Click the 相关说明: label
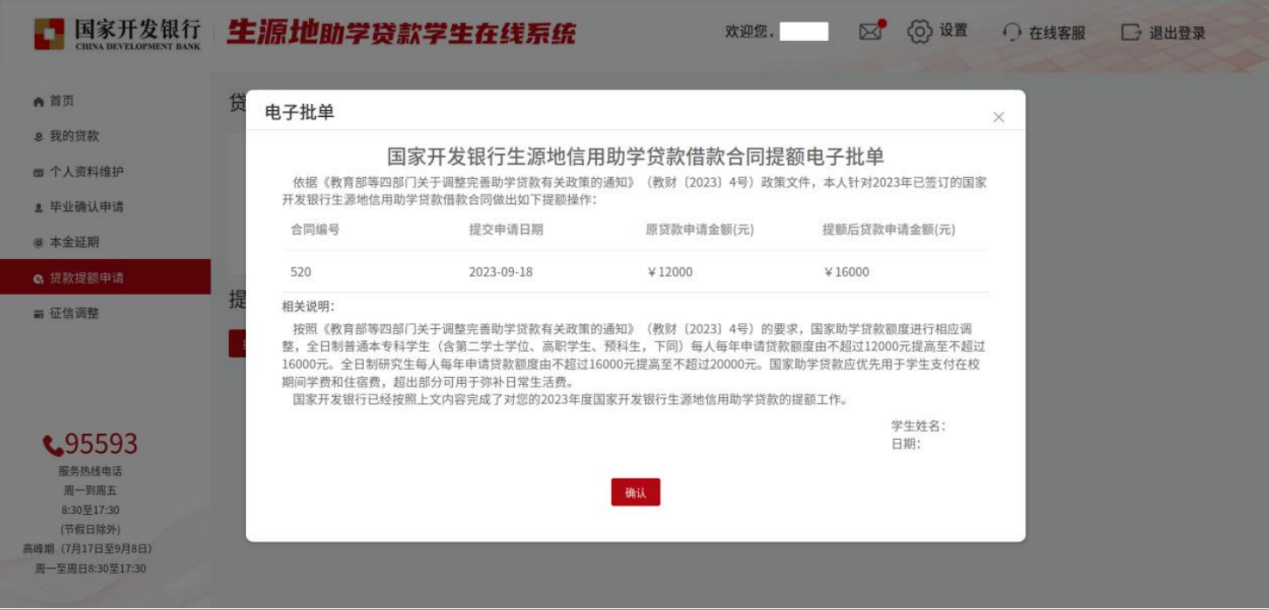Screen dimensions: 1269x610 [x=309, y=306]
